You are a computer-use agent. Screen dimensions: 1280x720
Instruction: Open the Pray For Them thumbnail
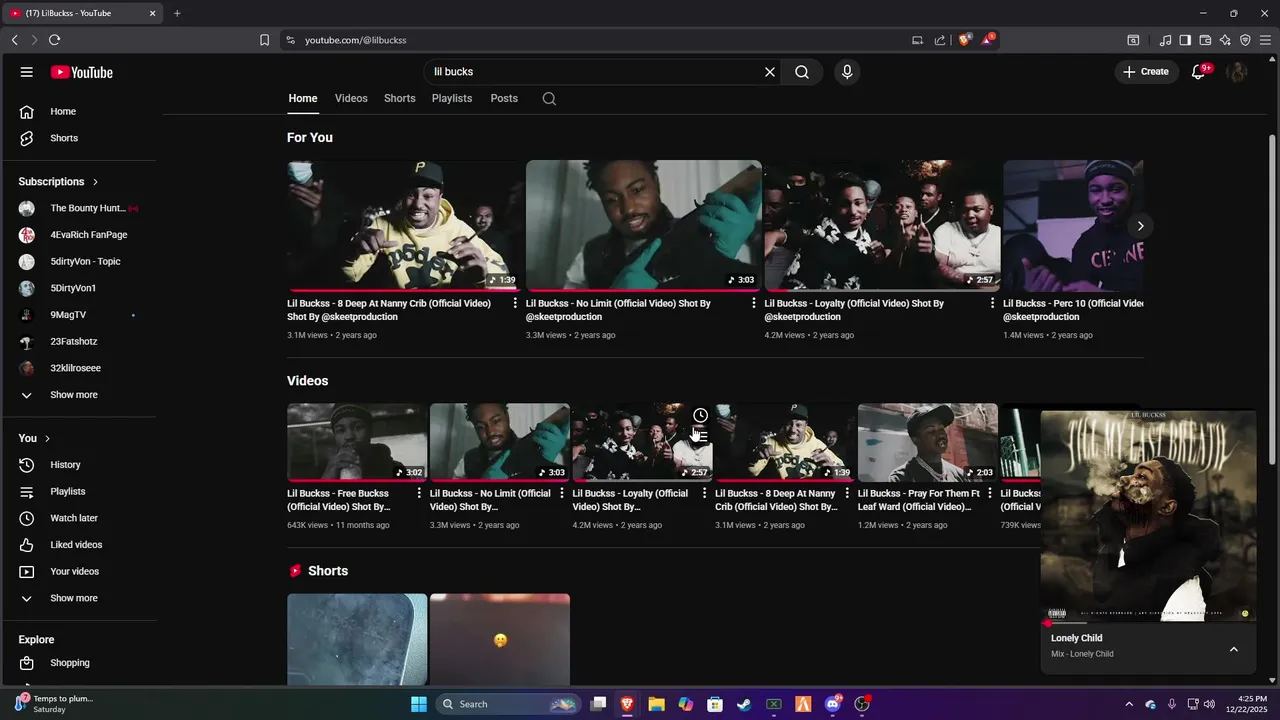pos(928,442)
